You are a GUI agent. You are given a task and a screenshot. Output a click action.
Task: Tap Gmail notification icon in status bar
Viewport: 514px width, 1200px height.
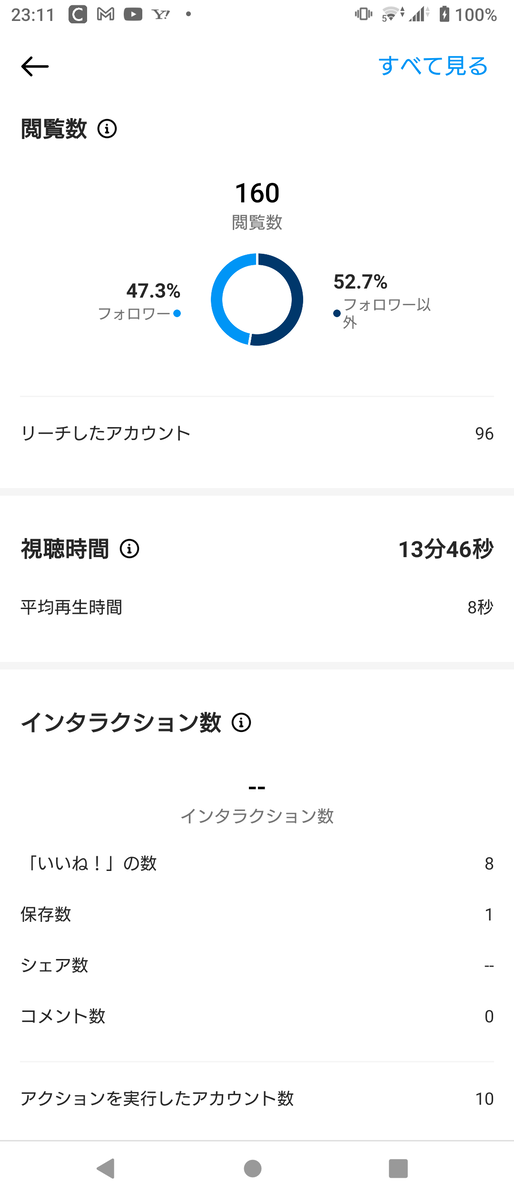tap(105, 15)
